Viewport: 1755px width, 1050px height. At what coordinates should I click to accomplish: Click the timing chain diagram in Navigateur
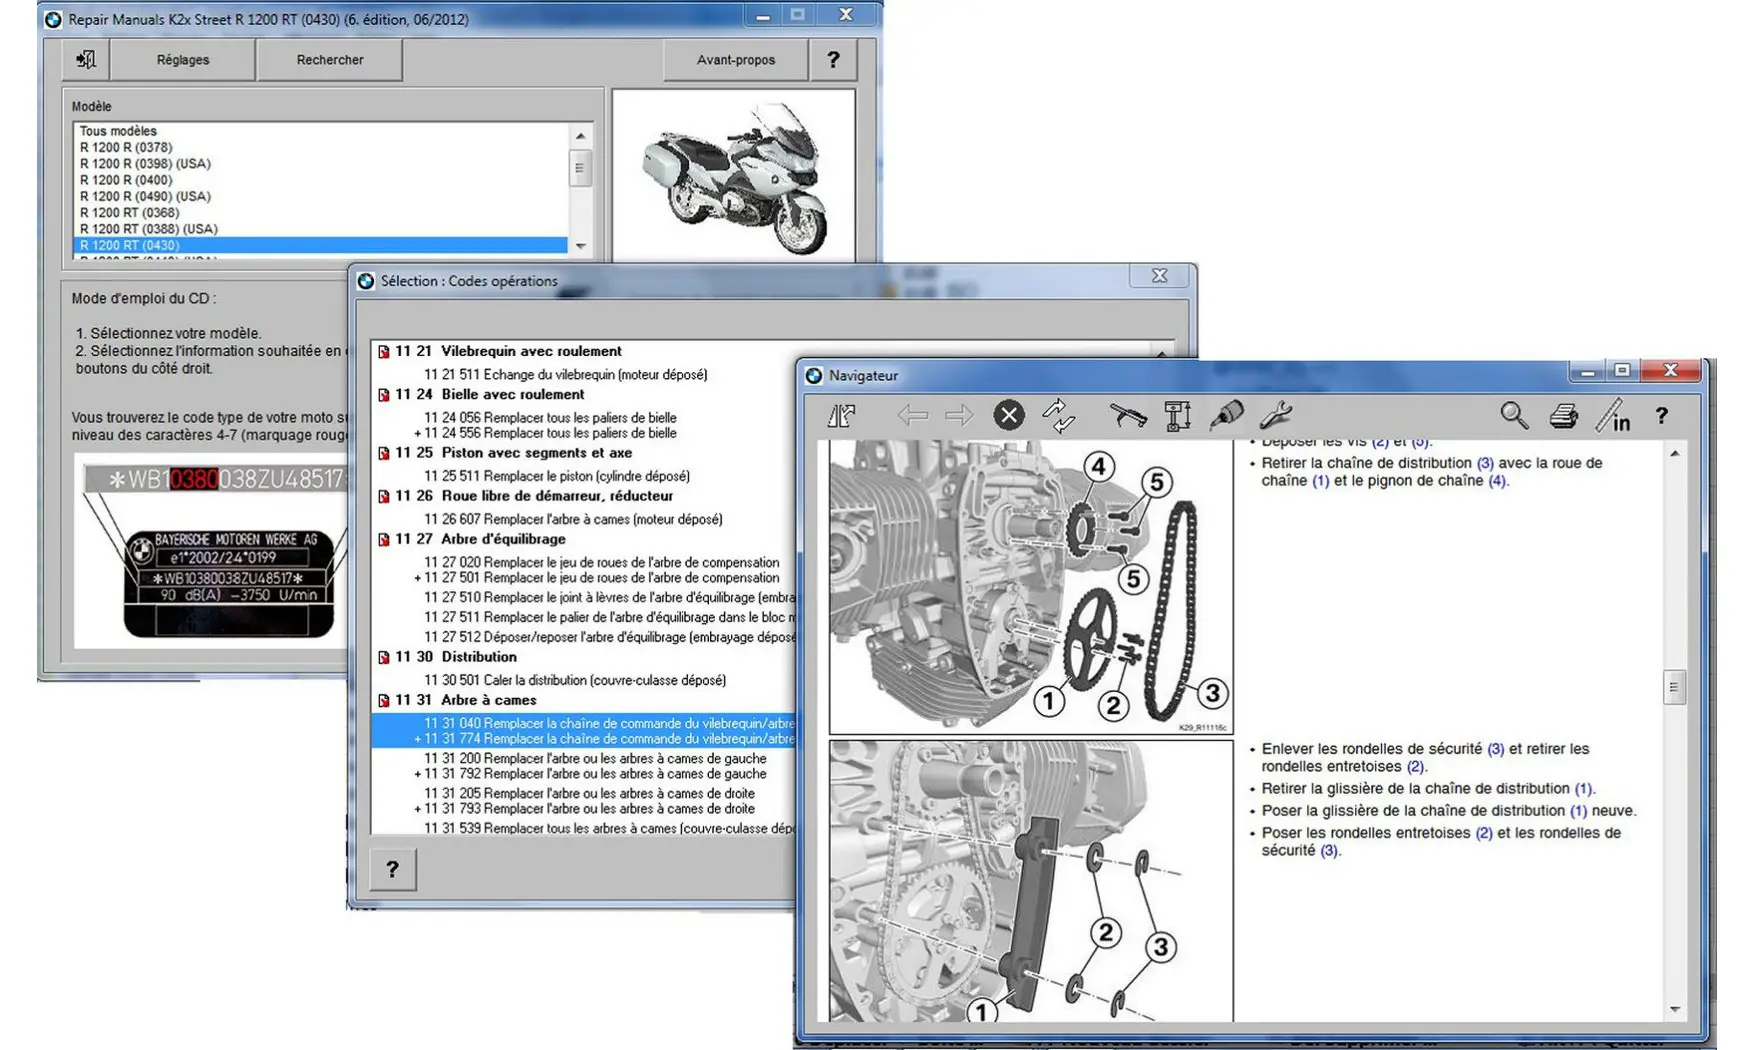click(x=1031, y=587)
